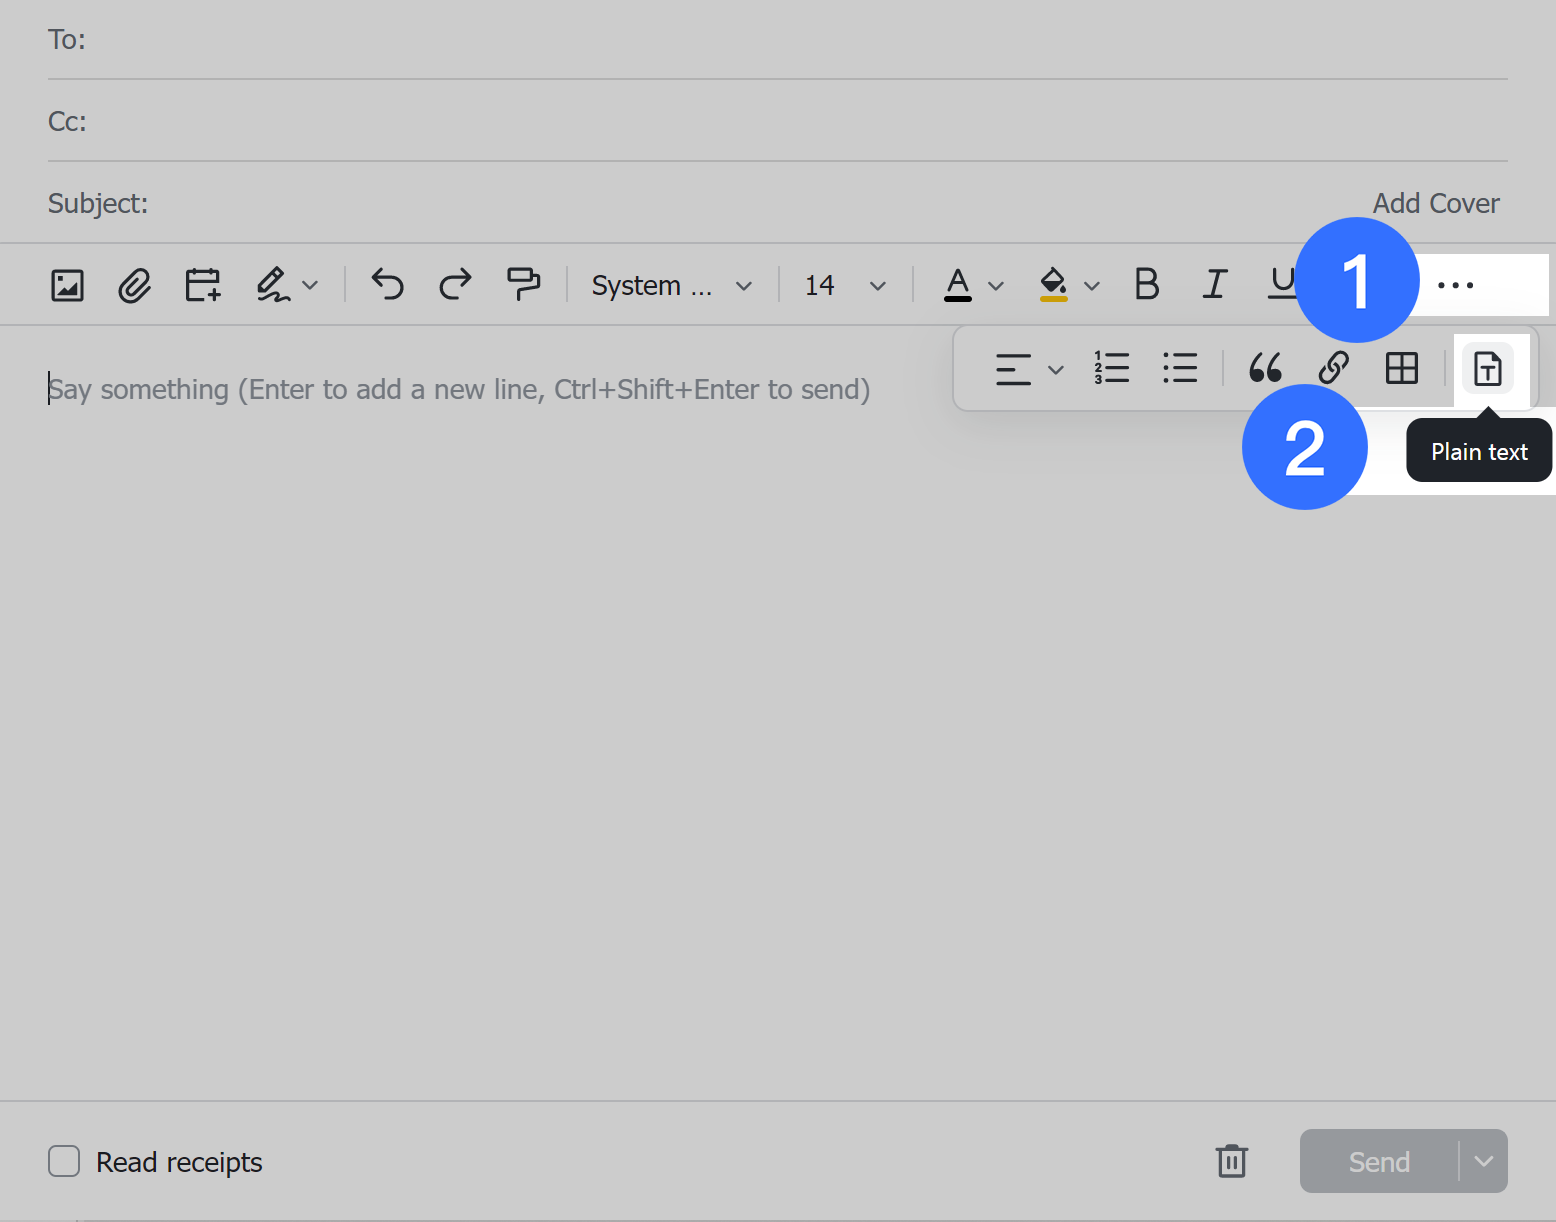Image resolution: width=1556 pixels, height=1222 pixels.
Task: Insert a calendar event invitation
Action: (x=202, y=286)
